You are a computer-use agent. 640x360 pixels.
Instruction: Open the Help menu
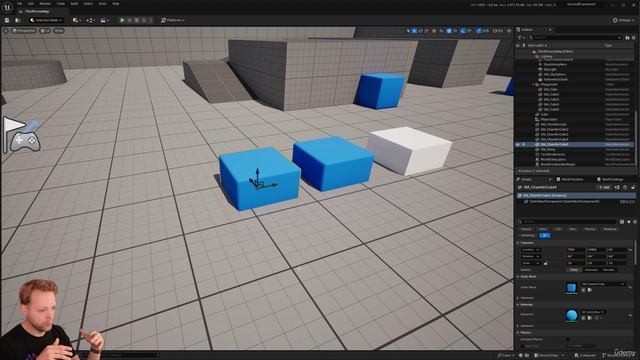click(116, 4)
